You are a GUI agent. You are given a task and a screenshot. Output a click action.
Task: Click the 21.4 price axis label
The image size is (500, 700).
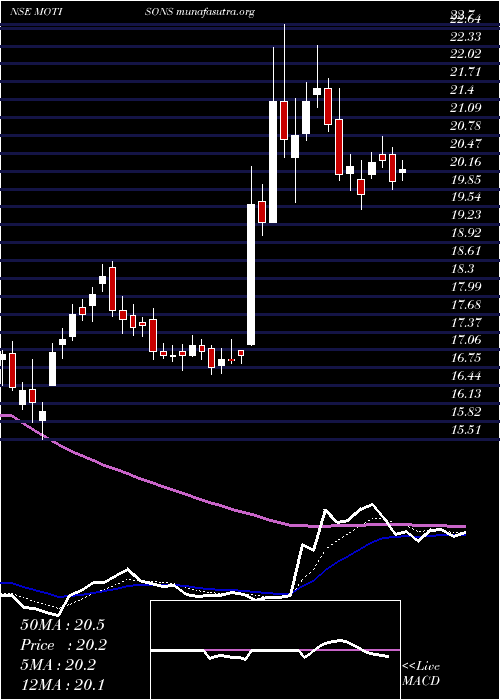pyautogui.click(x=464, y=90)
